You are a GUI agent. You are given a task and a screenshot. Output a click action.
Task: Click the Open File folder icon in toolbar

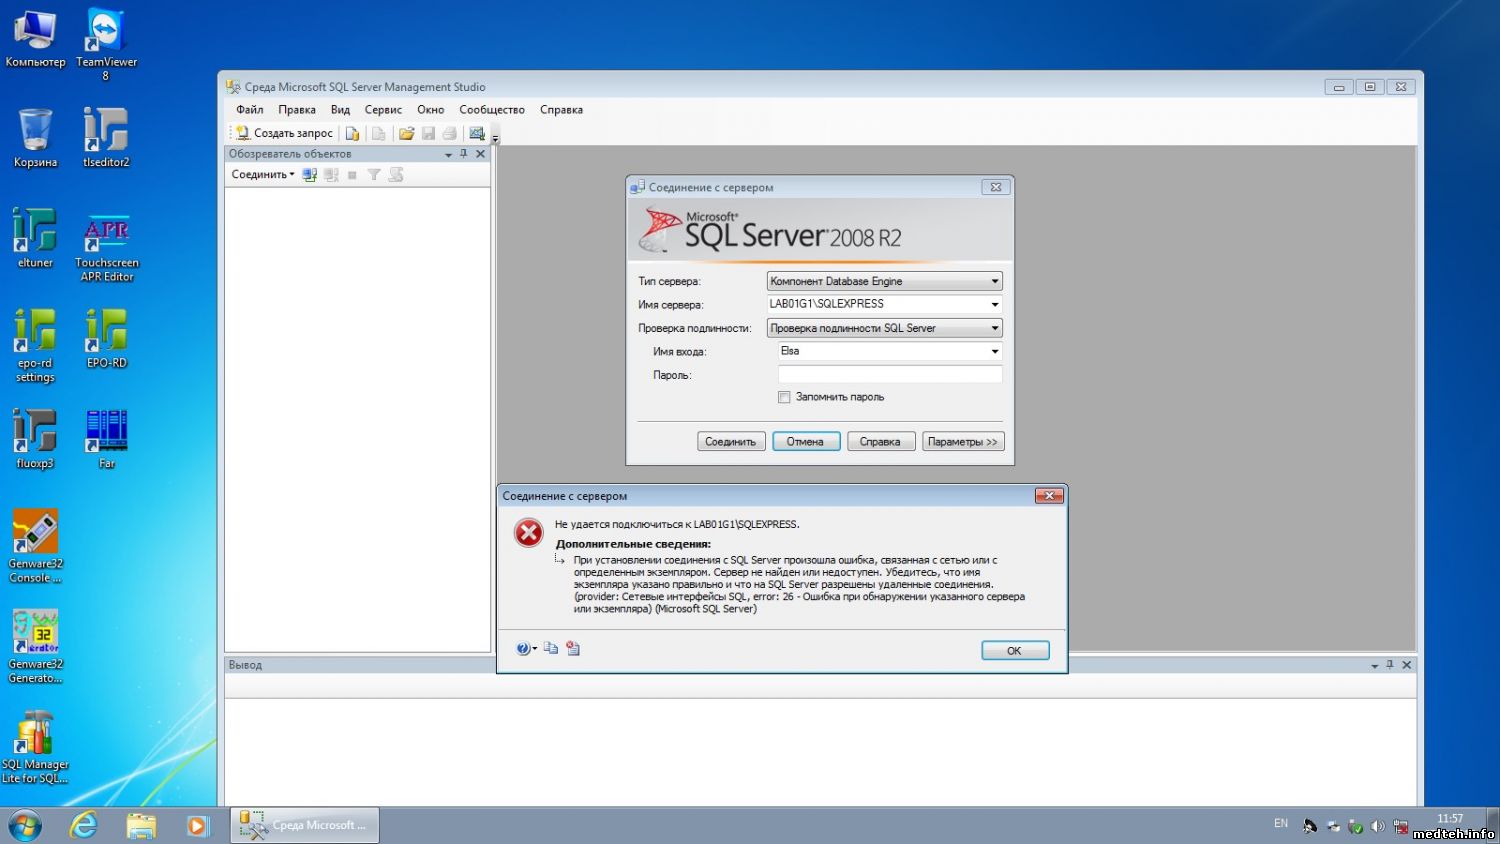point(406,133)
